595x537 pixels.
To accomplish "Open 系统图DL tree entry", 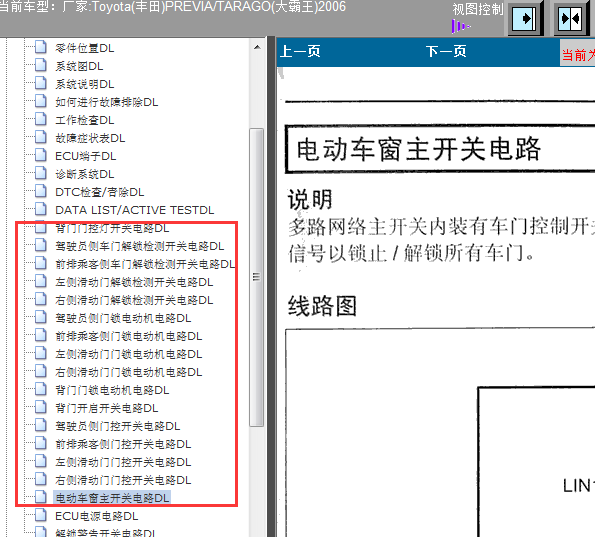I will [x=79, y=66].
